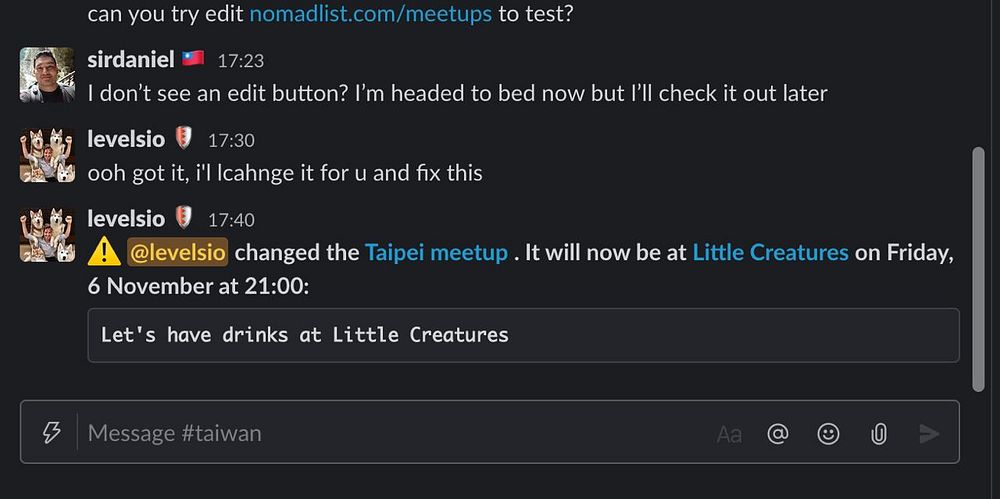Click the 17:40 message timestamp
This screenshot has height=499, width=1000.
(x=231, y=220)
